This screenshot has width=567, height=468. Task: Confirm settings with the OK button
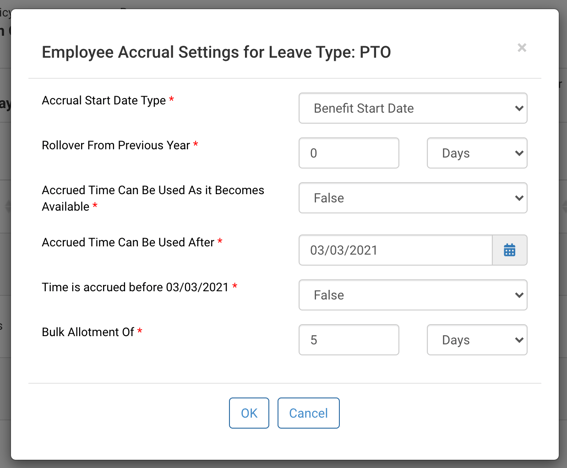click(x=249, y=413)
